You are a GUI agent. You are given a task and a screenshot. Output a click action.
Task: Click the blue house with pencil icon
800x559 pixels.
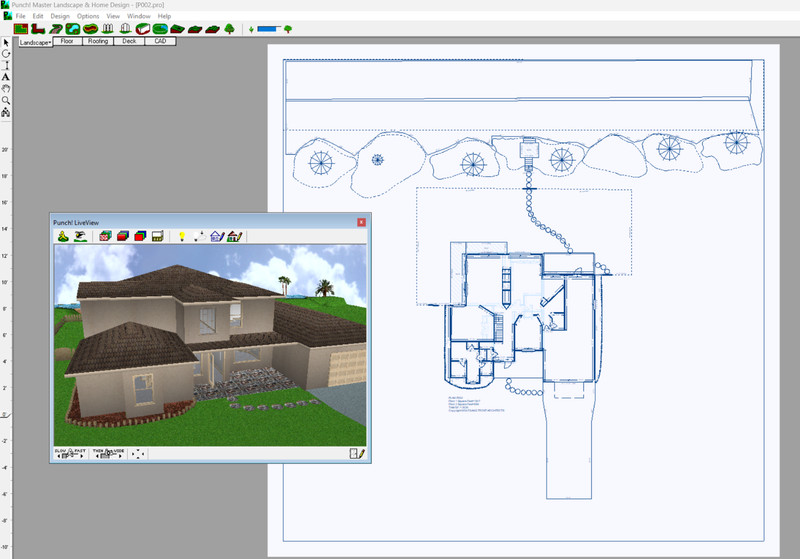click(217, 236)
